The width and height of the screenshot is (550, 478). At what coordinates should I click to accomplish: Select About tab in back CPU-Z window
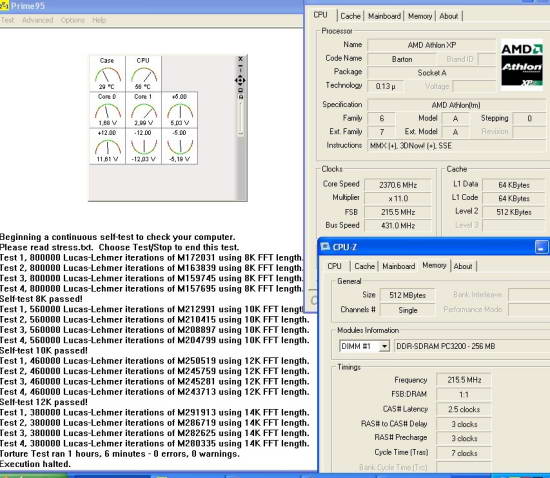tap(449, 16)
